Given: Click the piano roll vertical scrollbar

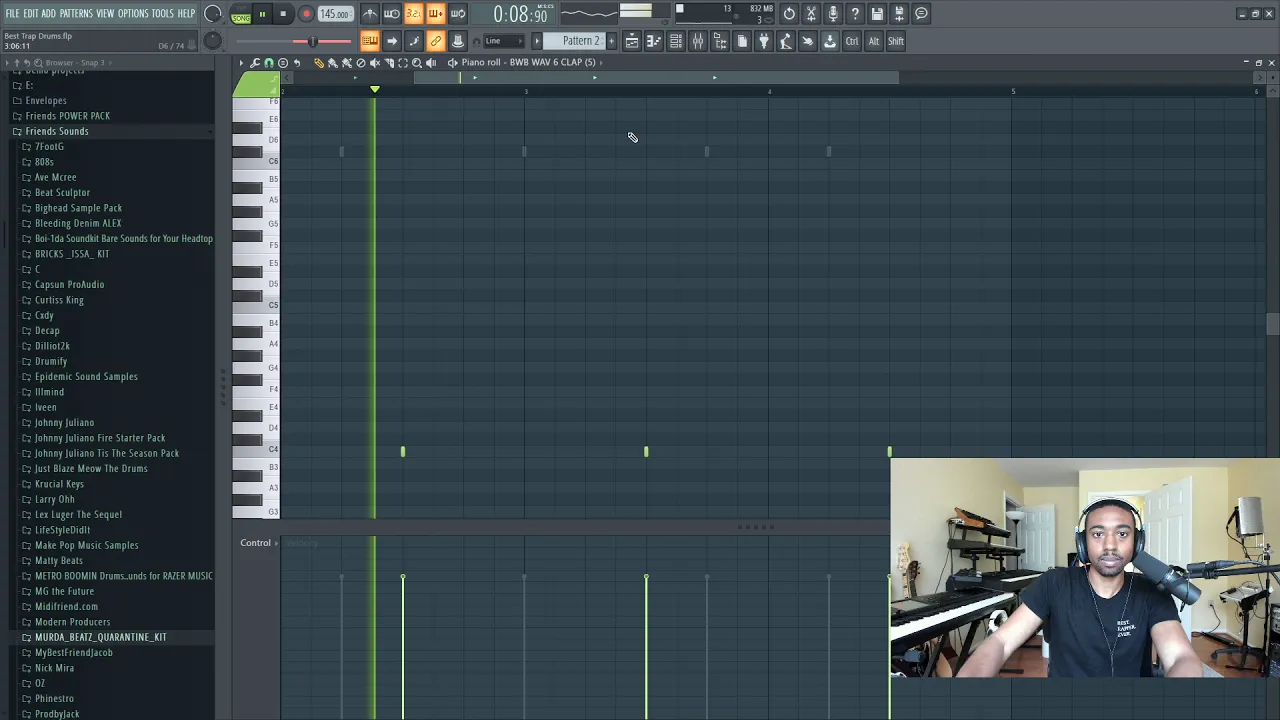Looking at the screenshot, I should tap(1272, 325).
